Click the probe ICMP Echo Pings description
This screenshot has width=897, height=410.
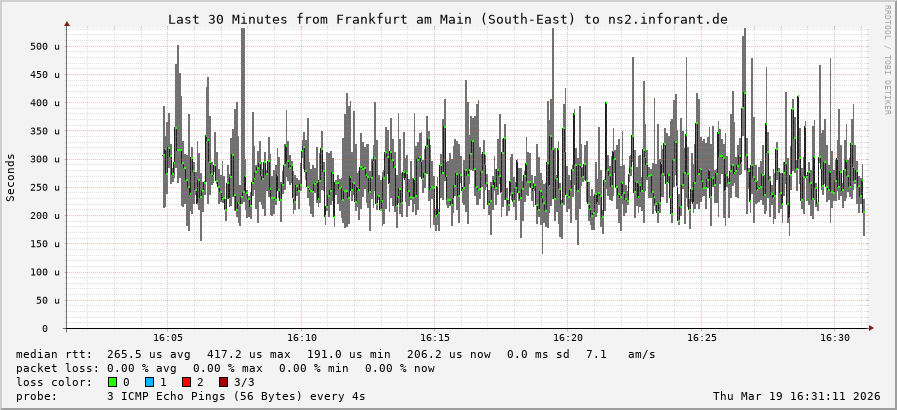[236, 396]
